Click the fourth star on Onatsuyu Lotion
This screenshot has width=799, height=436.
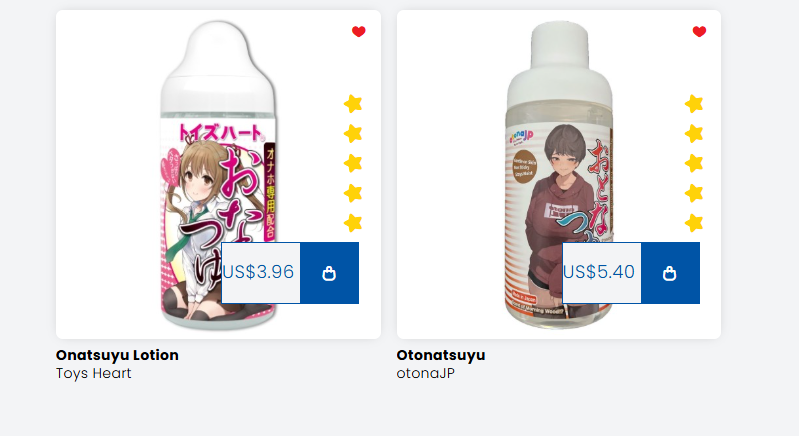click(x=353, y=193)
